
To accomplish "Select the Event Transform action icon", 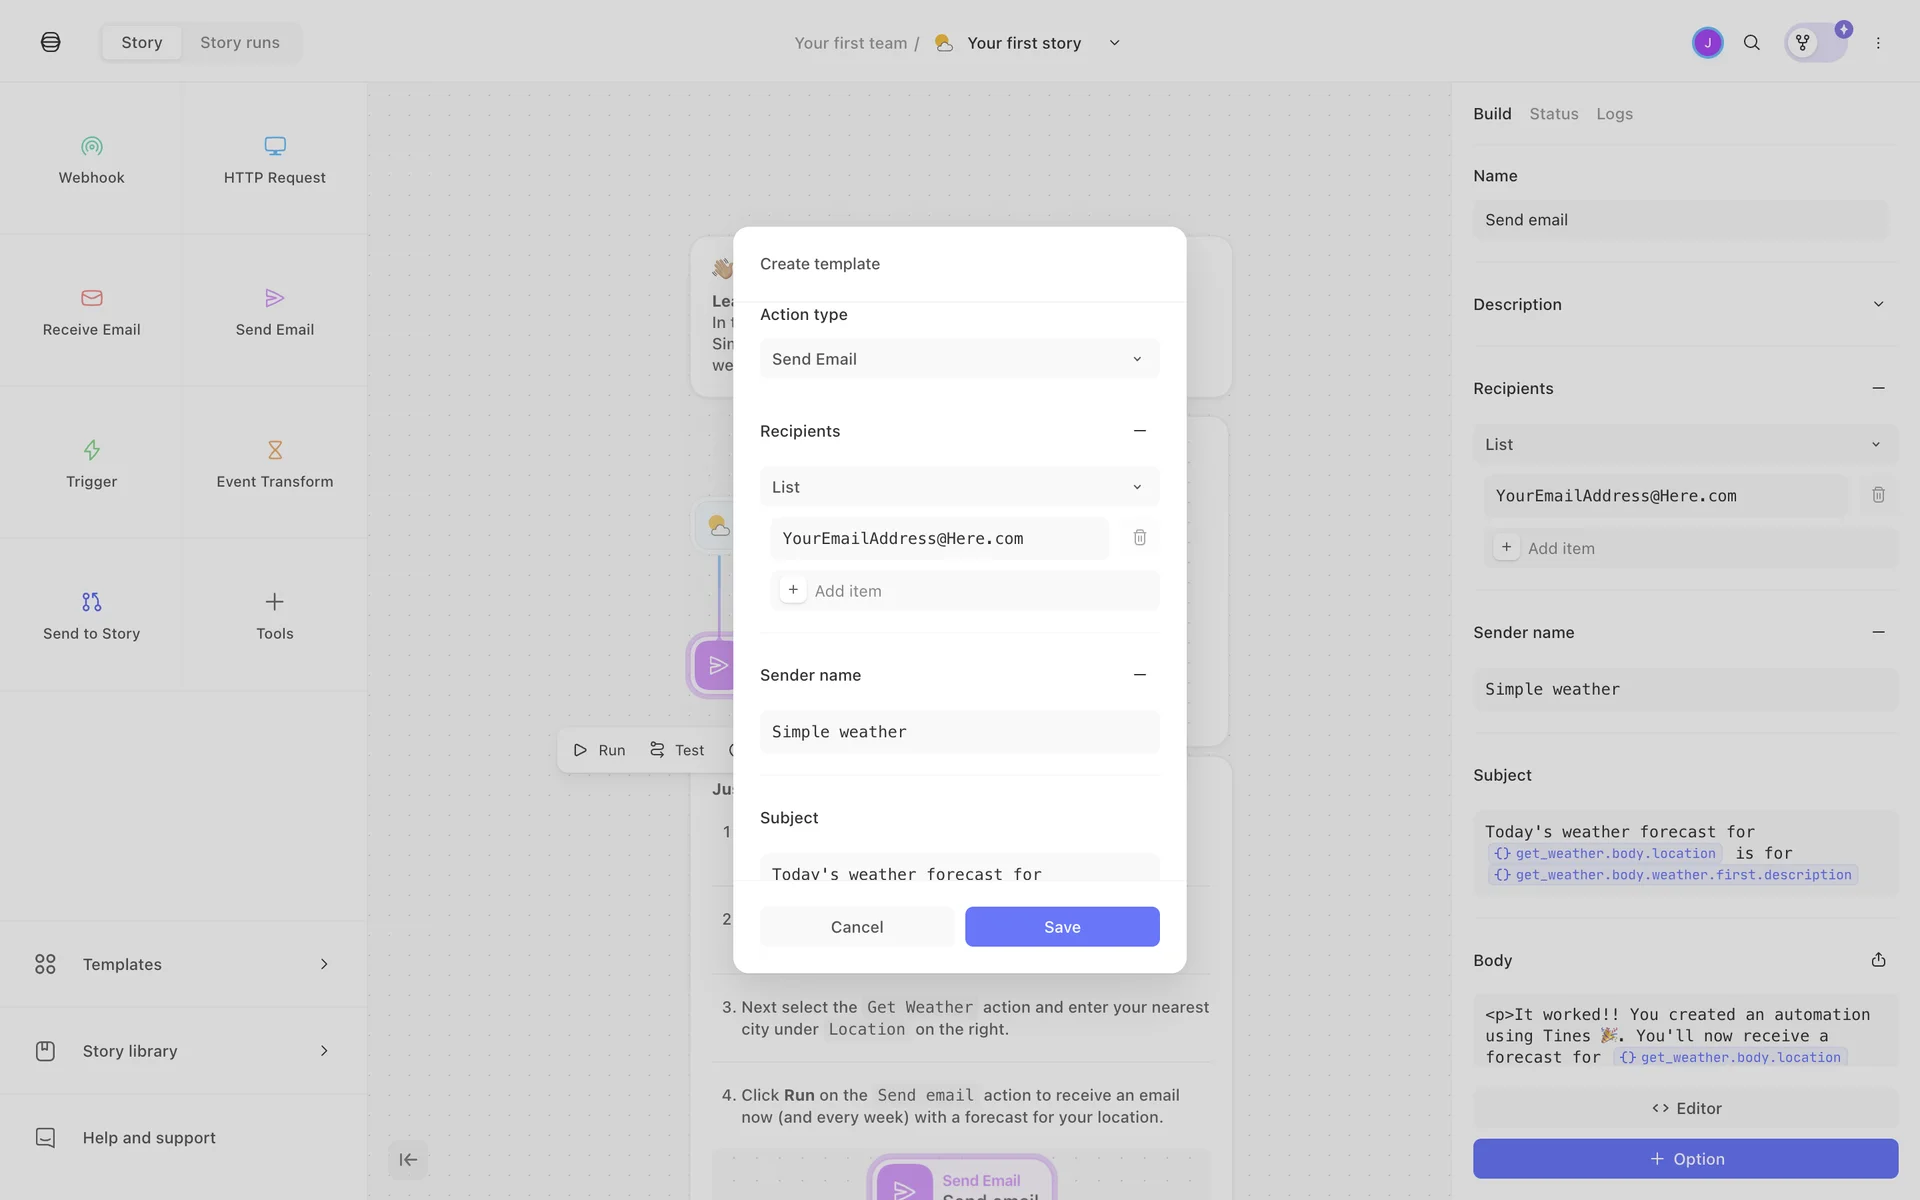I will (x=274, y=450).
